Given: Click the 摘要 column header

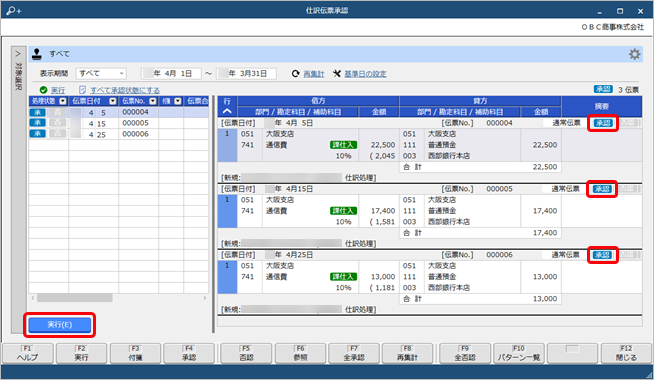Looking at the screenshot, I should click(x=601, y=106).
